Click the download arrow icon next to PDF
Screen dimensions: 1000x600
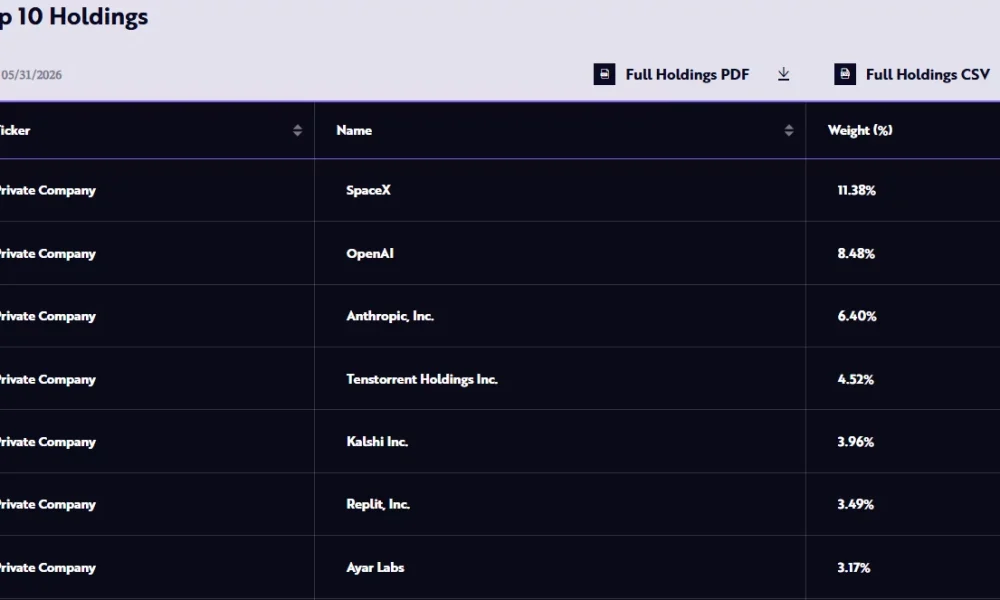click(783, 75)
